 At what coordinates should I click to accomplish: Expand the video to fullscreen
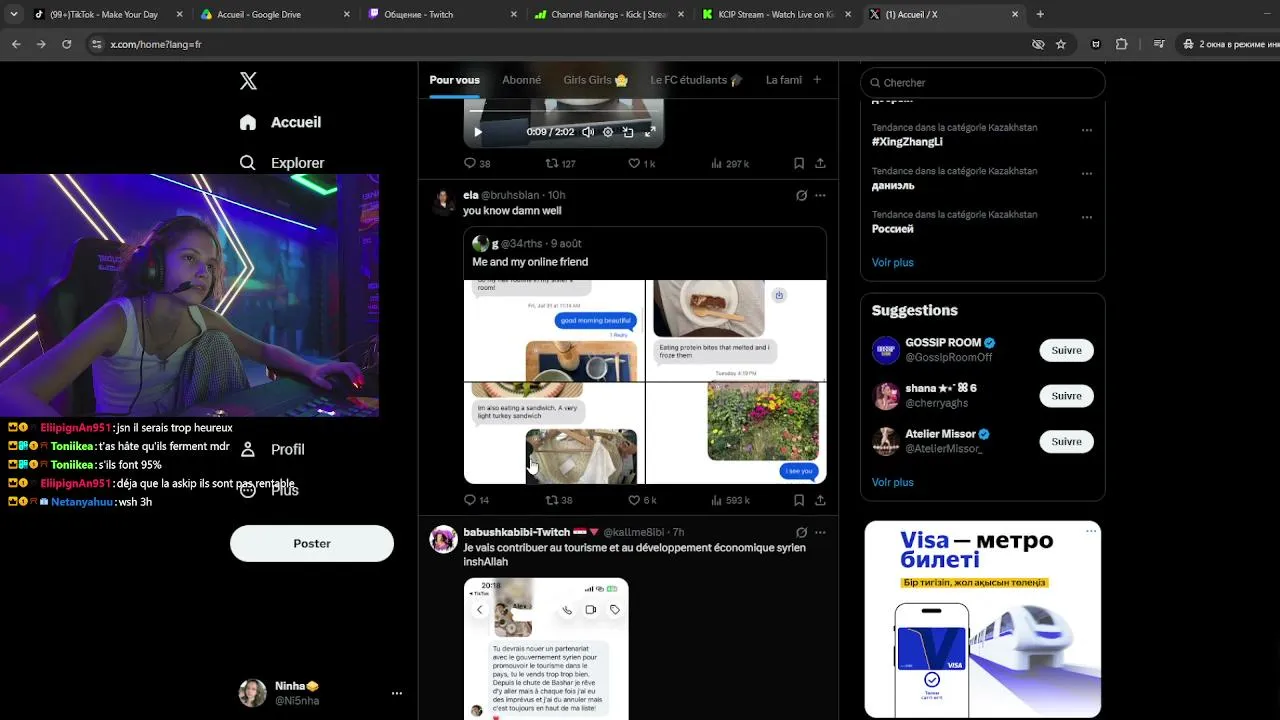click(x=649, y=132)
